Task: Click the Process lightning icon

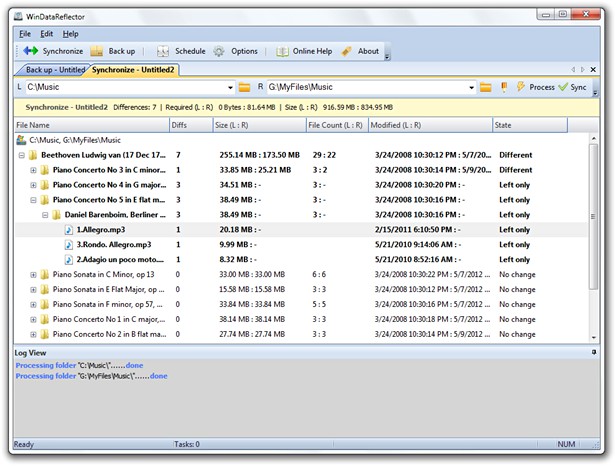Action: [521, 86]
